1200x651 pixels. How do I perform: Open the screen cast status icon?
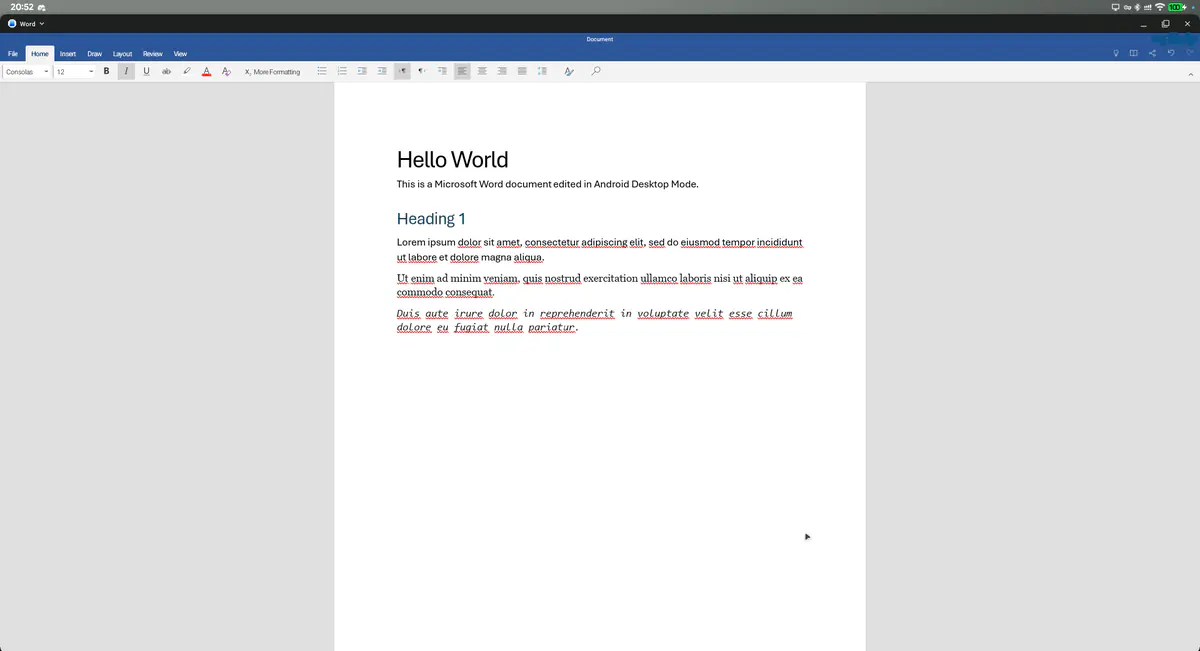(x=1115, y=7)
